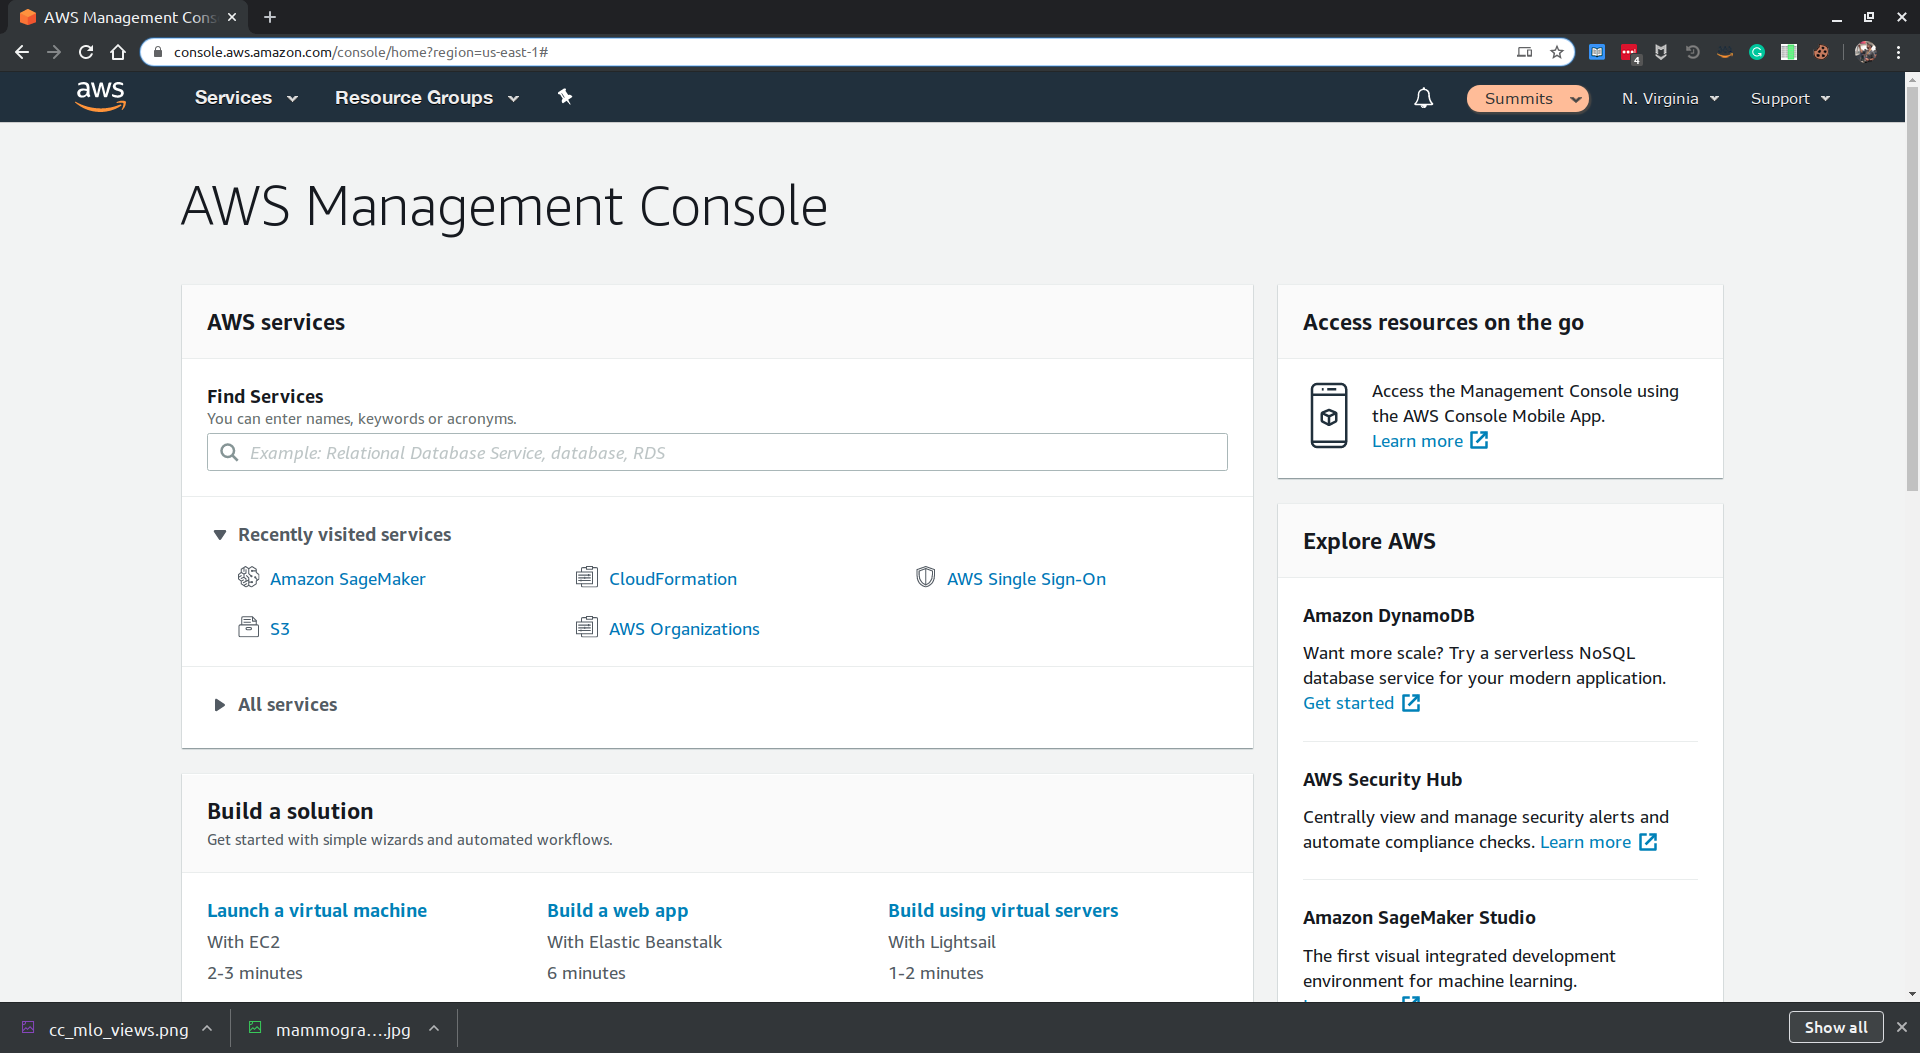Click the pin shortcut icon in navbar
1920x1053 pixels.
coord(565,97)
